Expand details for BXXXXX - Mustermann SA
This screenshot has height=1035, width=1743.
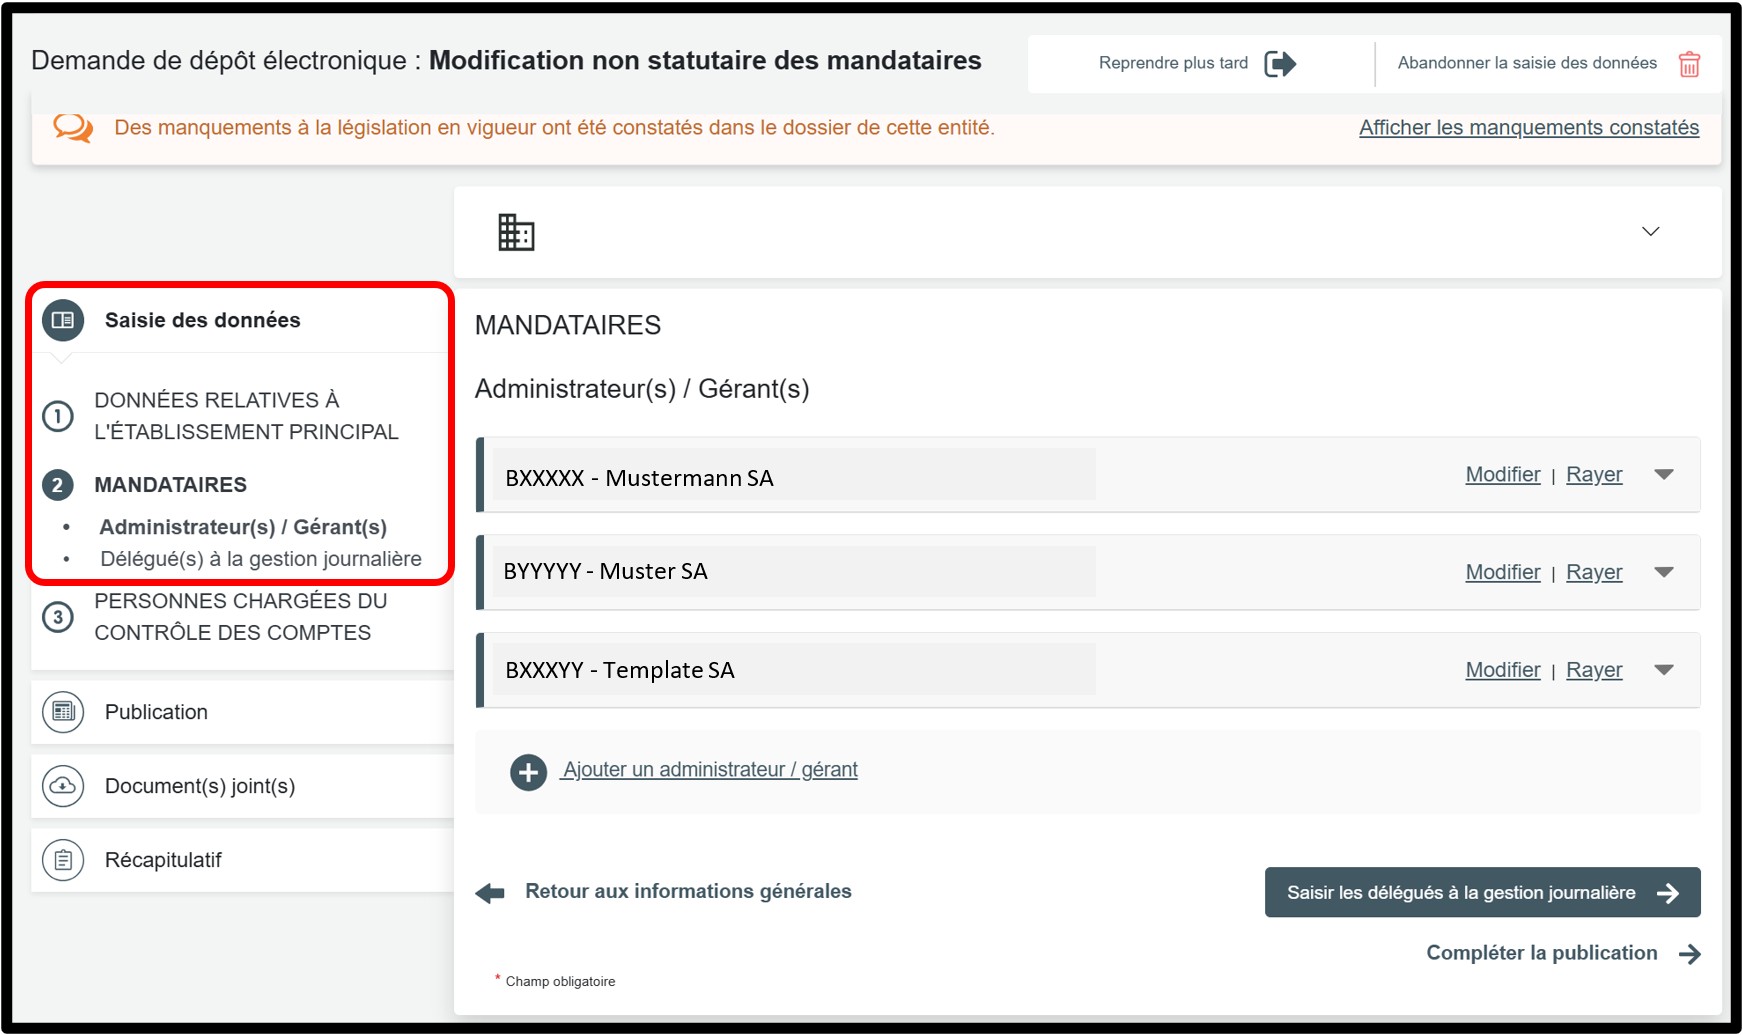tap(1664, 475)
